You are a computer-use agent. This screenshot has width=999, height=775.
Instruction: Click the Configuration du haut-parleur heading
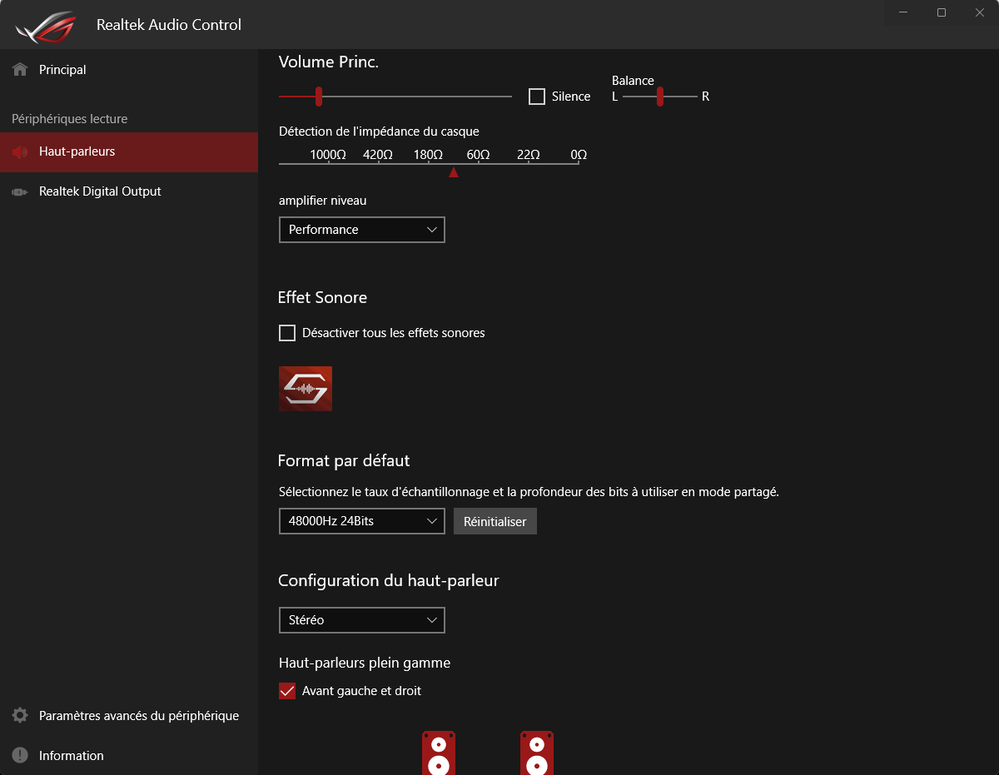click(389, 581)
